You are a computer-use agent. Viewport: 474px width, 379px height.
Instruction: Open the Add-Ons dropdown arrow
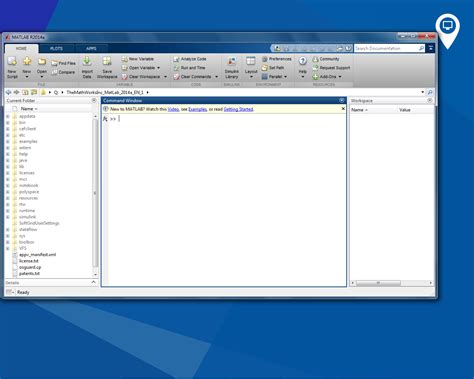click(x=340, y=77)
